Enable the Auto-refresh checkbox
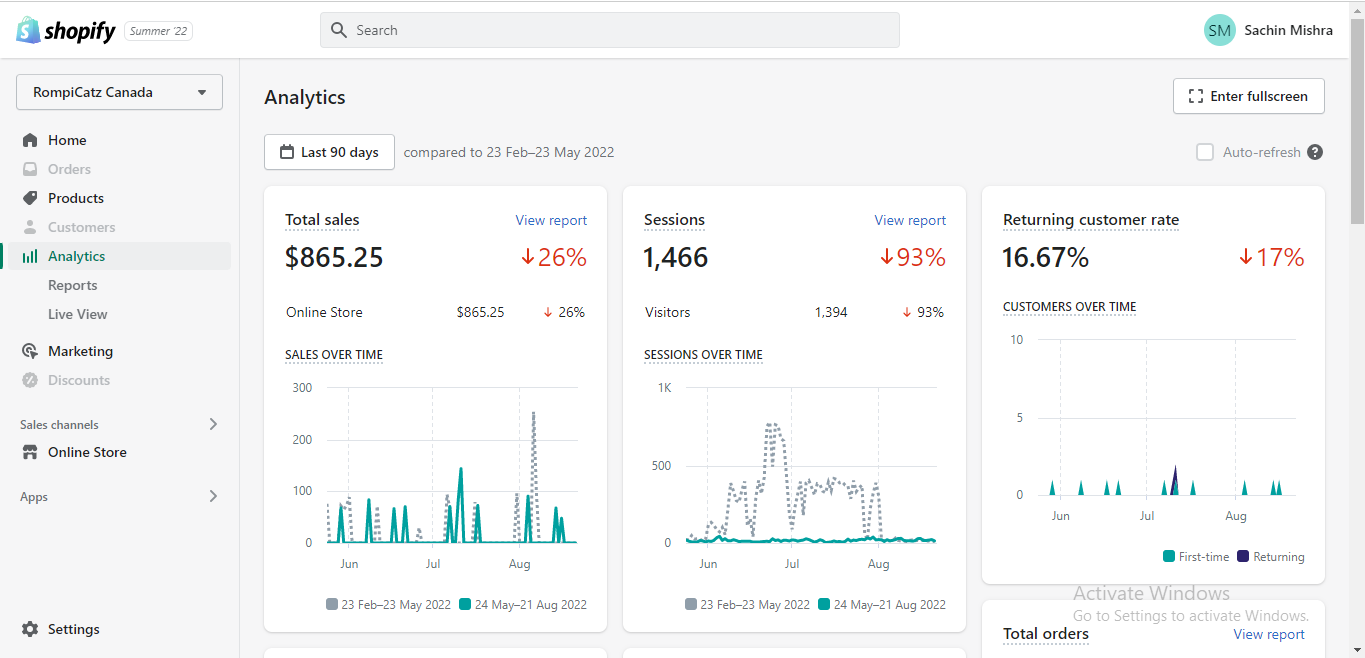Viewport: 1365px width, 658px height. [1205, 152]
